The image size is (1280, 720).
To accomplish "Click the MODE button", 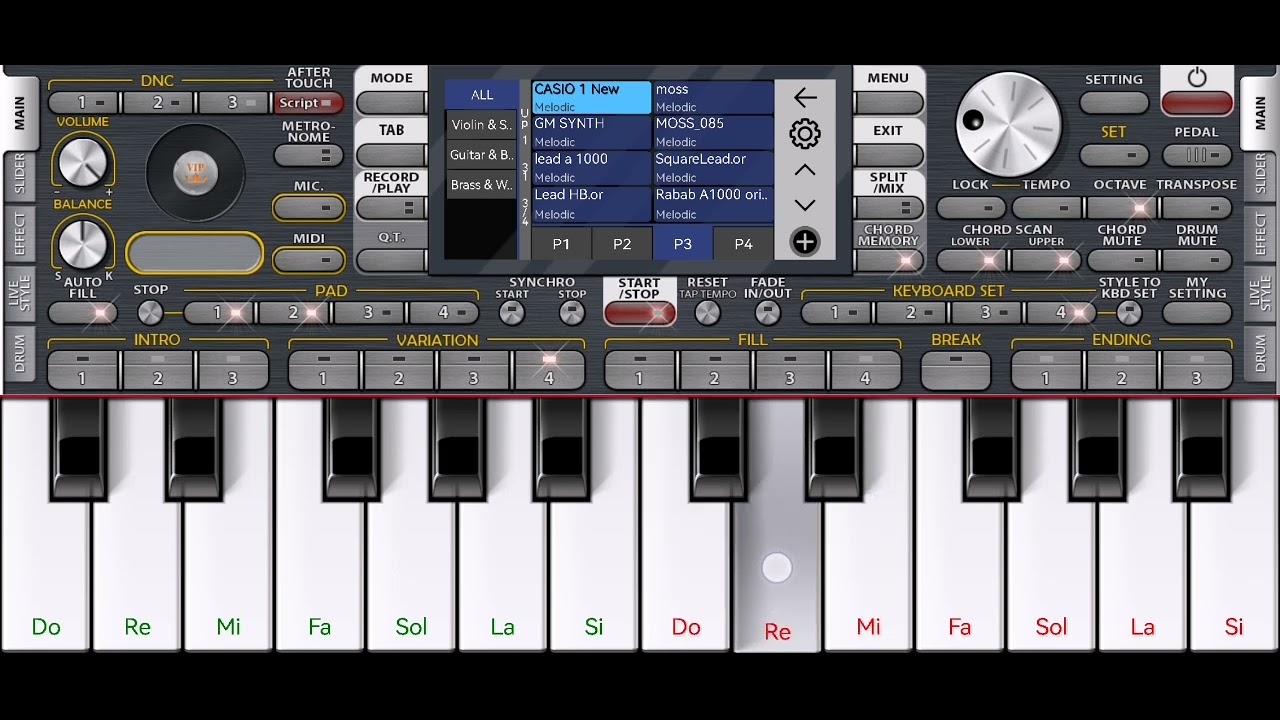I will pos(391,102).
